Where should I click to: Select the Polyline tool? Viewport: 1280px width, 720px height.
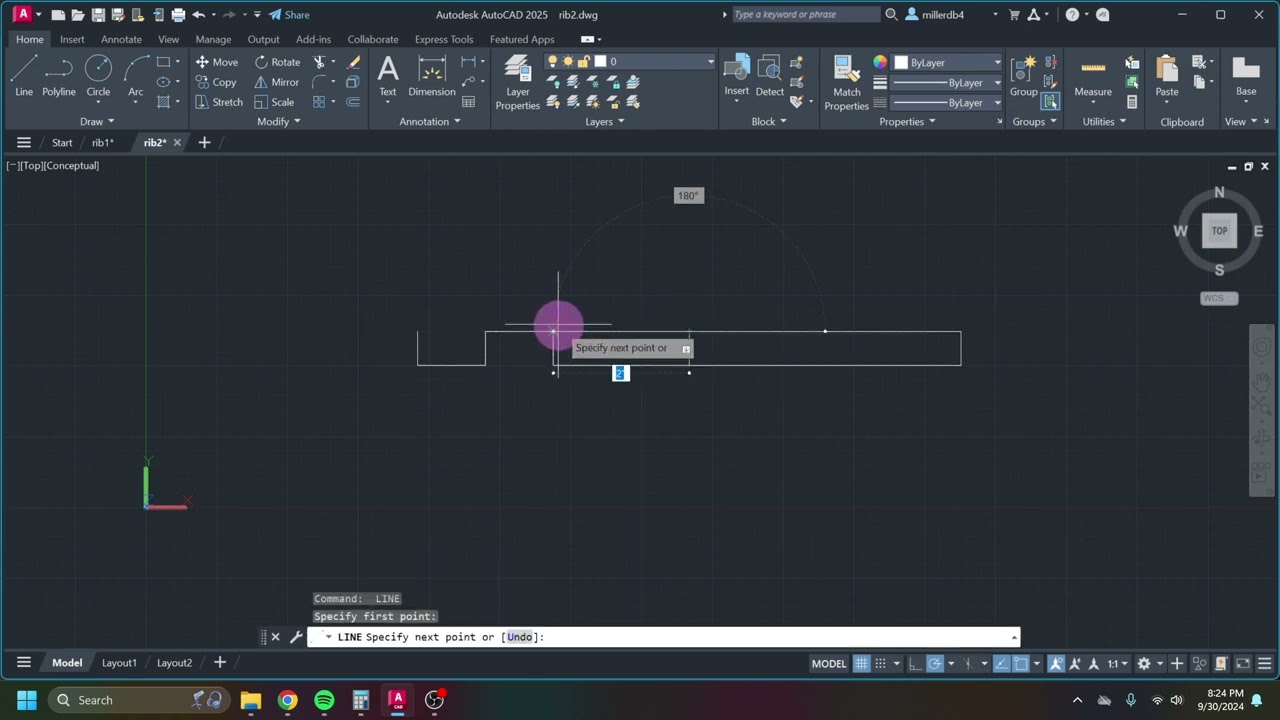59,76
